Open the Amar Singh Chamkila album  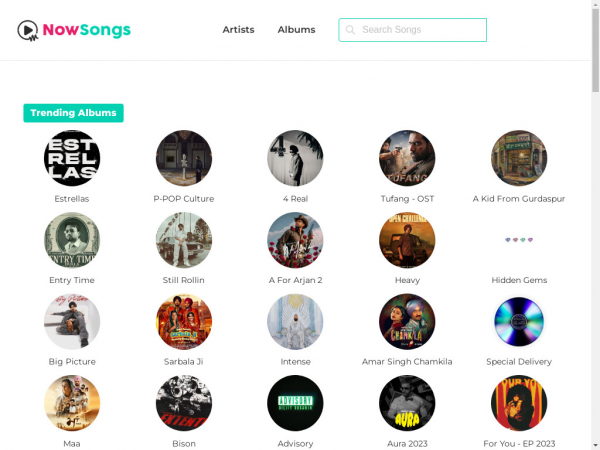point(407,322)
